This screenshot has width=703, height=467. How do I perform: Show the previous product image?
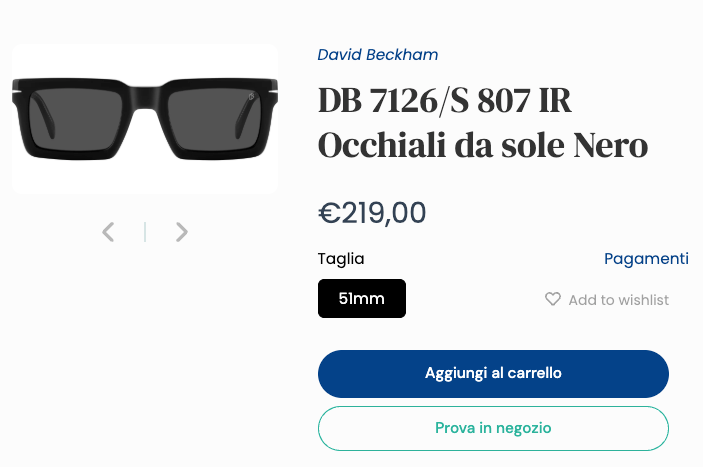(108, 232)
